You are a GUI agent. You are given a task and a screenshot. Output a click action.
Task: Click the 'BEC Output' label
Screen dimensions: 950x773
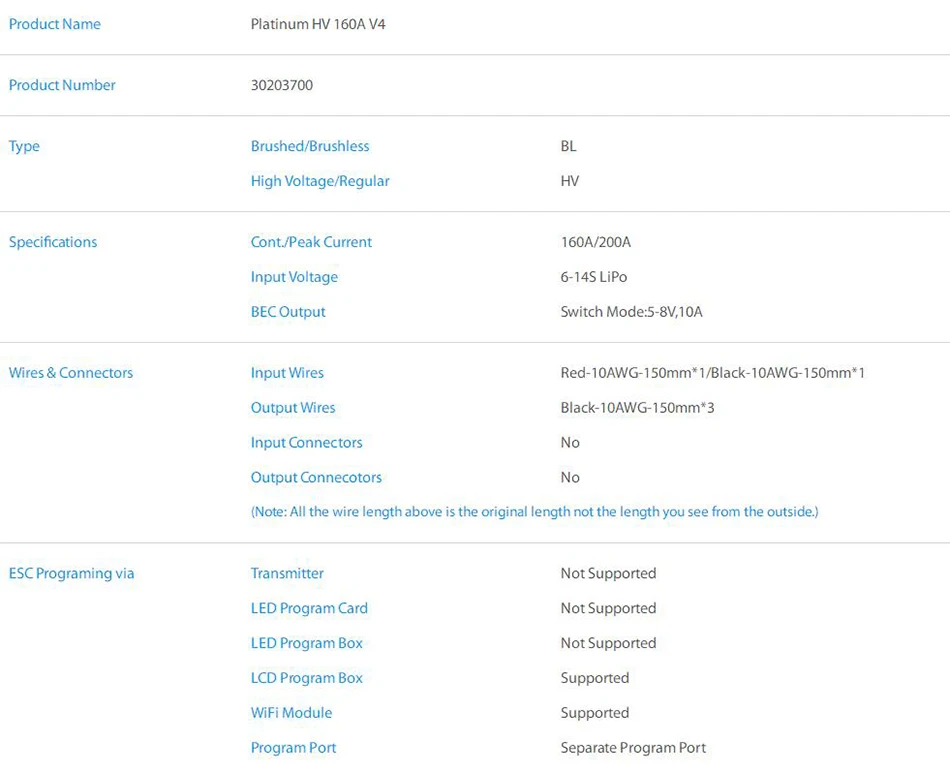click(x=288, y=312)
